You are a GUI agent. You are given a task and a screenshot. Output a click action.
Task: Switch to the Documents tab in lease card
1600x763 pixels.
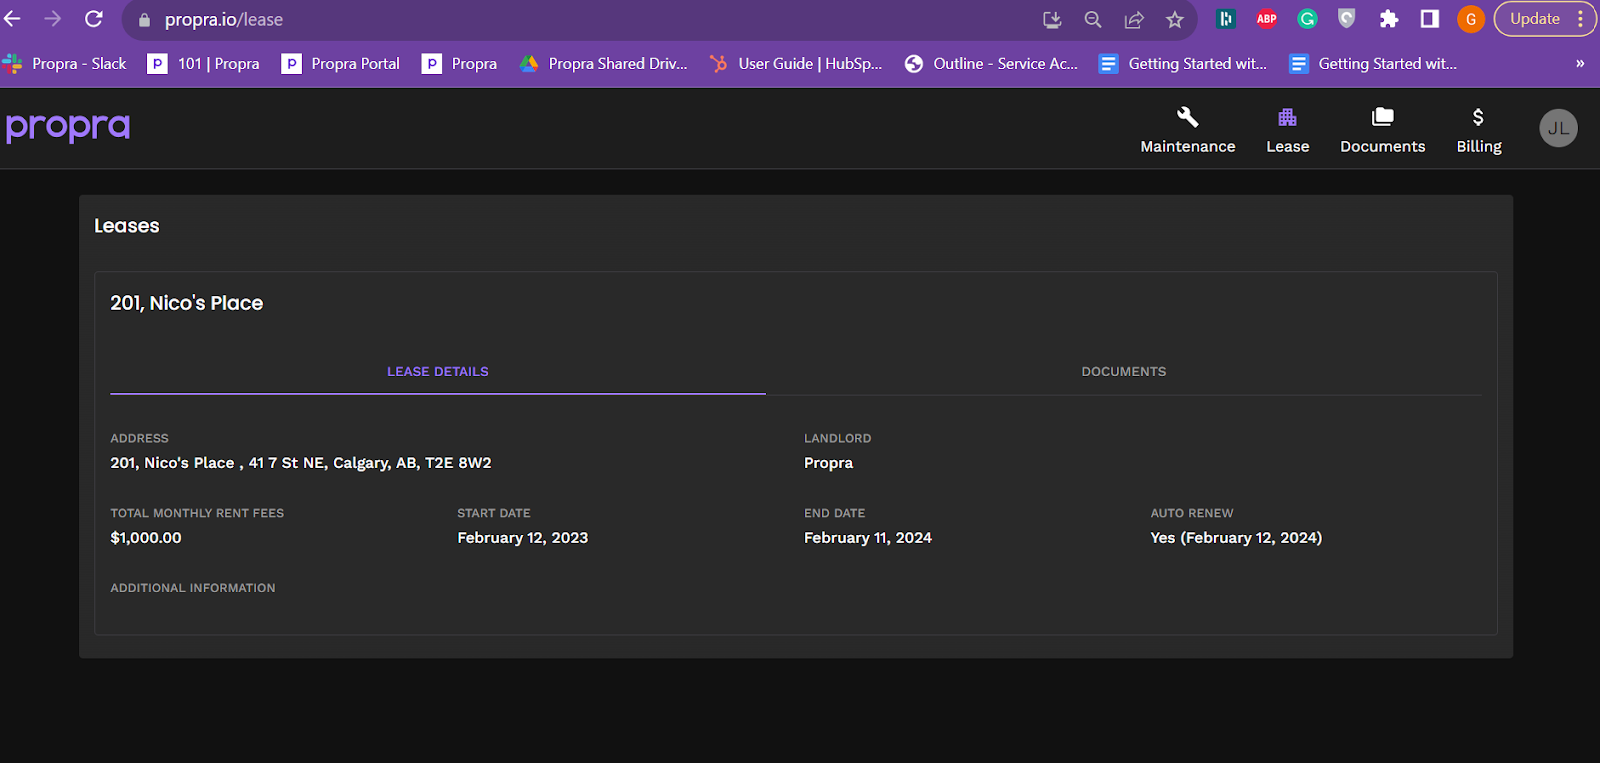tap(1124, 371)
